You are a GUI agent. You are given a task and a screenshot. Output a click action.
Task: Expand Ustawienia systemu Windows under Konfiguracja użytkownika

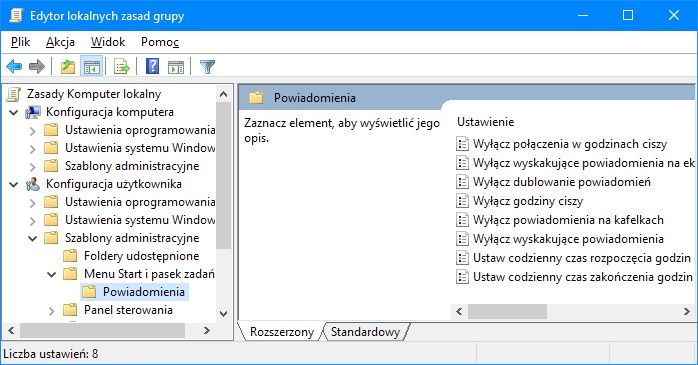32,220
